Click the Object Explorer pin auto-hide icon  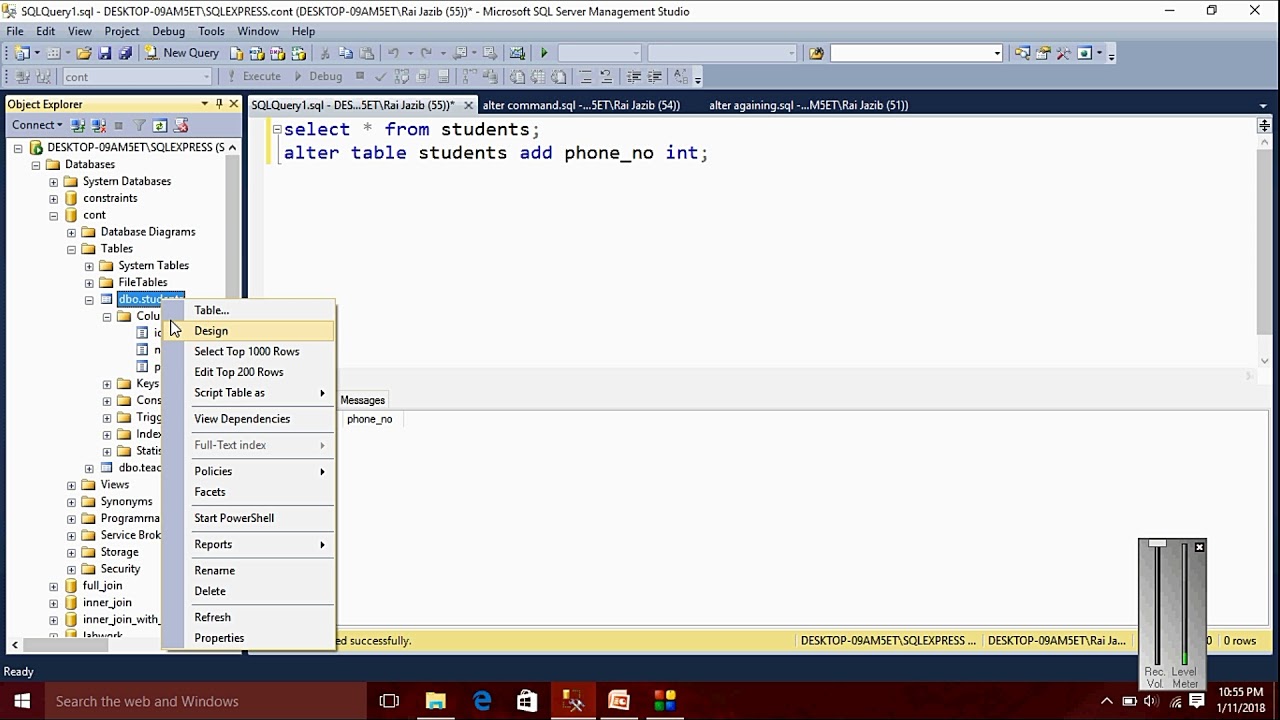pos(219,104)
